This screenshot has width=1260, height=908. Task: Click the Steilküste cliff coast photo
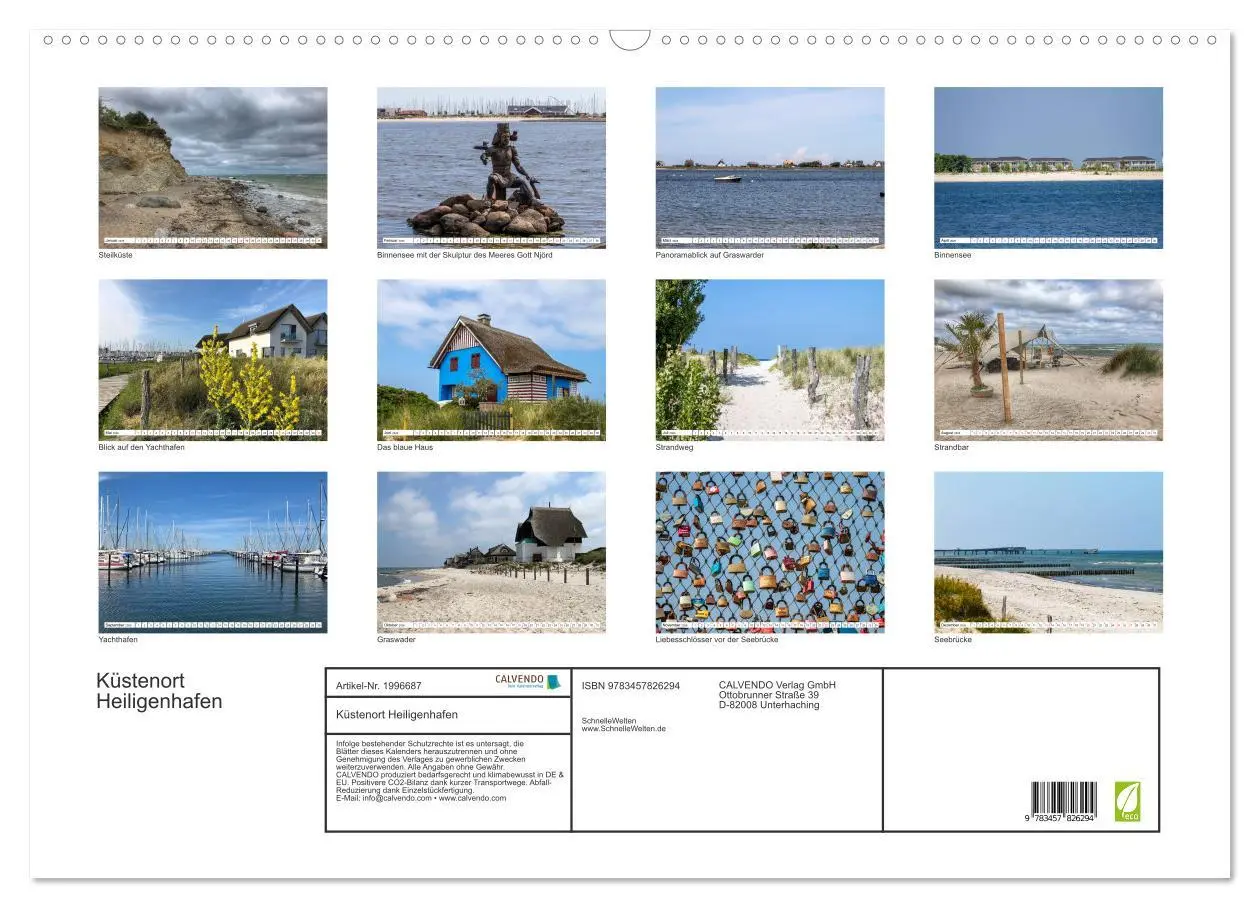pos(212,167)
